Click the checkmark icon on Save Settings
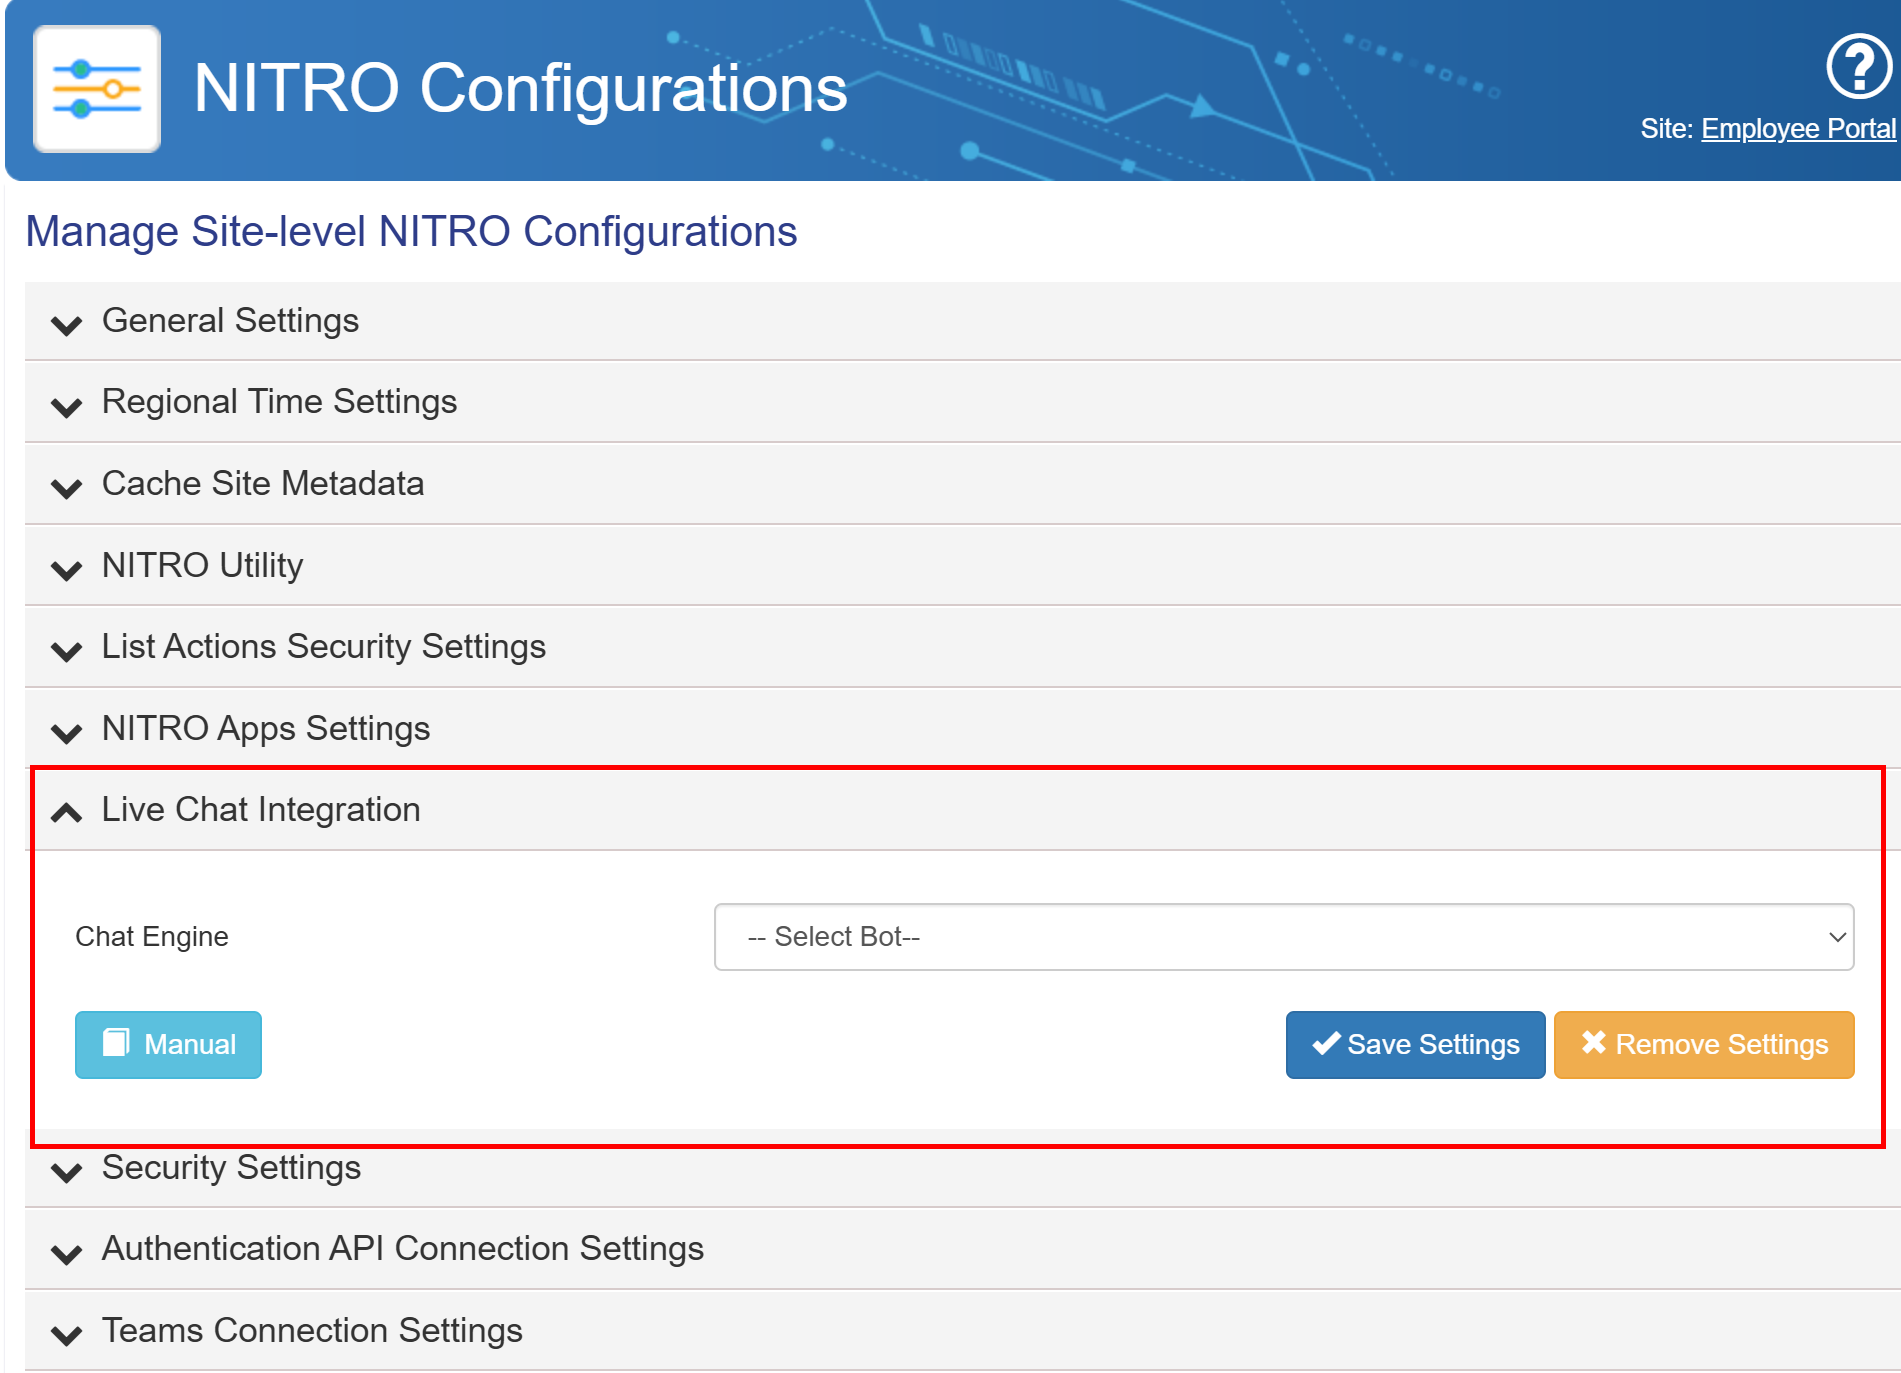1901x1373 pixels. click(x=1326, y=1043)
